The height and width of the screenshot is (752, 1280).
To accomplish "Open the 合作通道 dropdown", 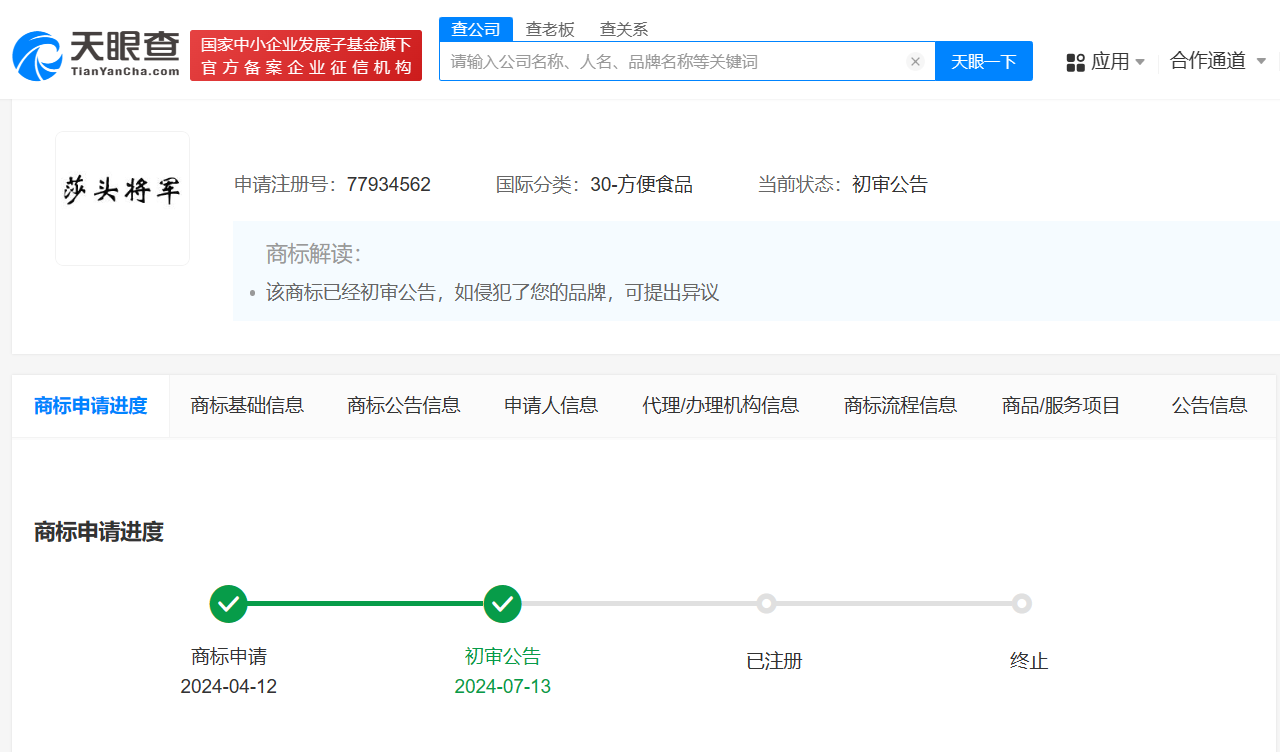I will coord(1216,61).
